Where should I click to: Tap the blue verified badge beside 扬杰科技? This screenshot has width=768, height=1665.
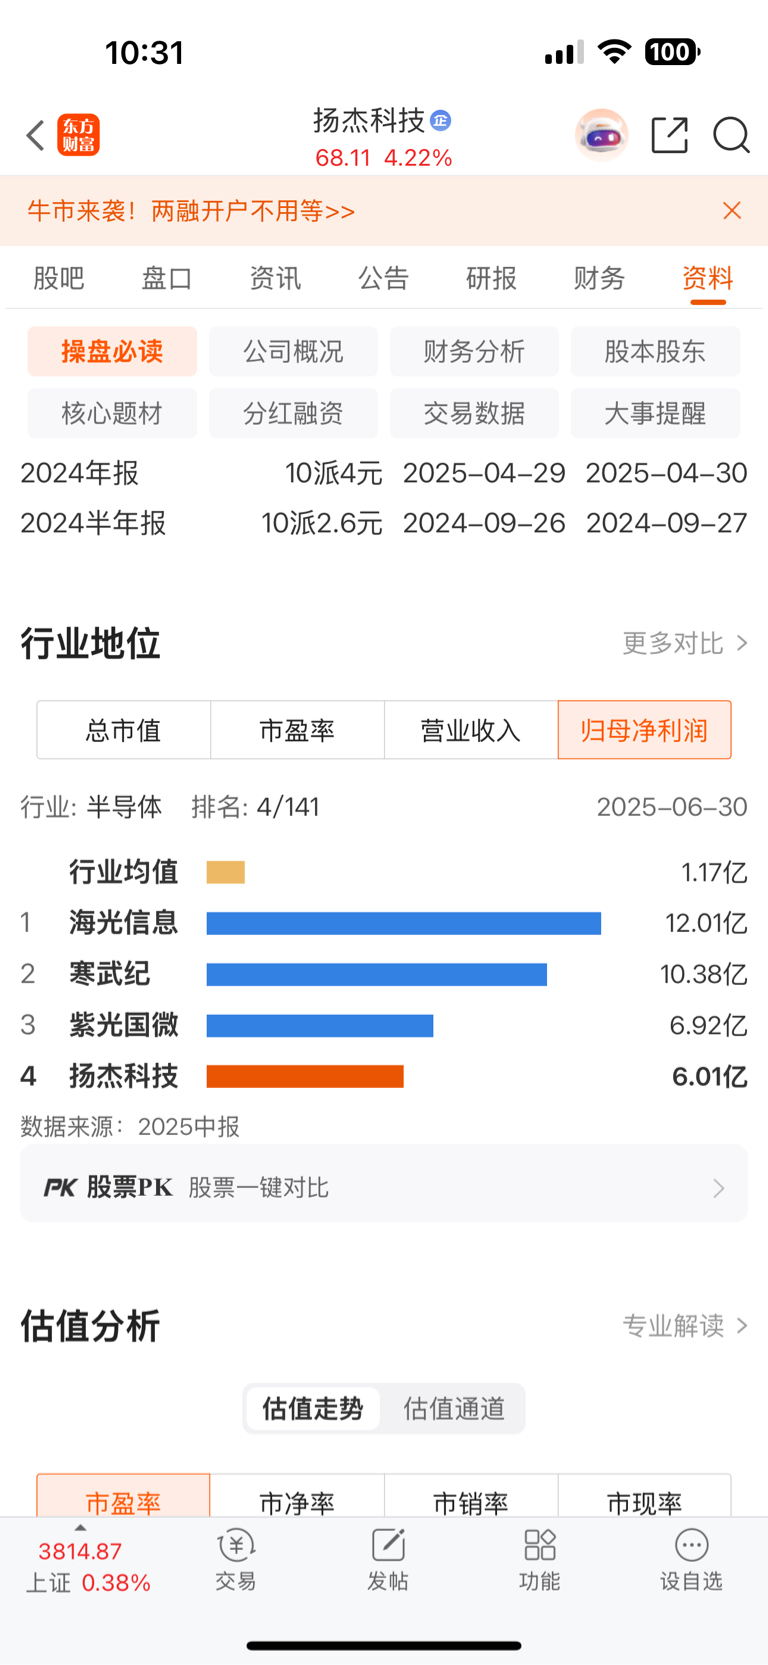pos(440,121)
